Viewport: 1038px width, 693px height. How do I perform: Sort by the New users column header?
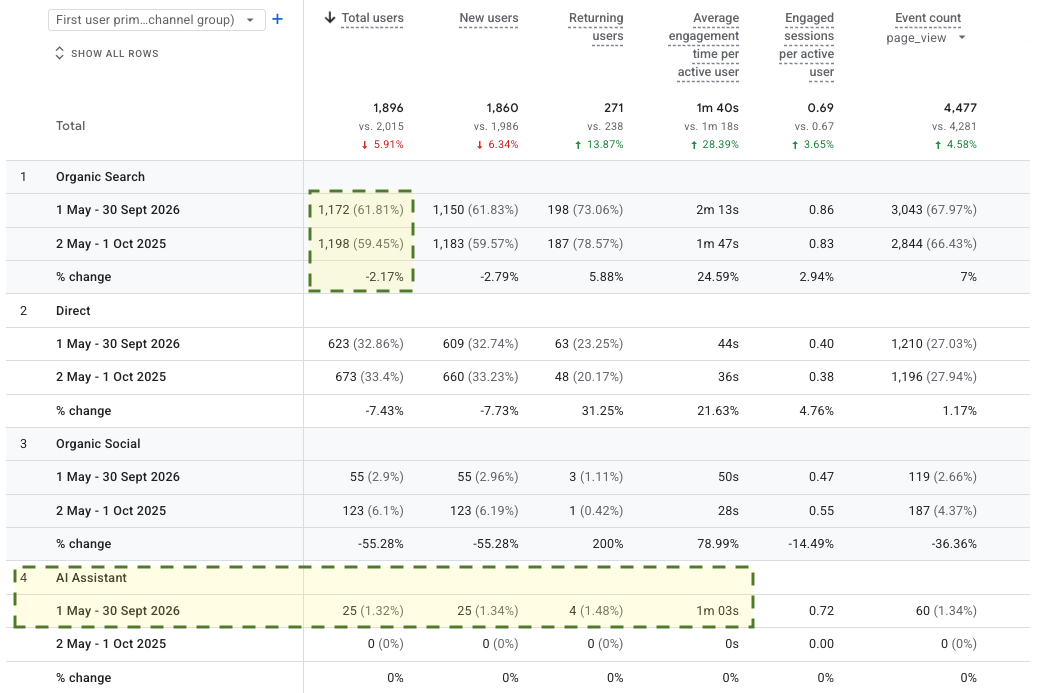[489, 18]
